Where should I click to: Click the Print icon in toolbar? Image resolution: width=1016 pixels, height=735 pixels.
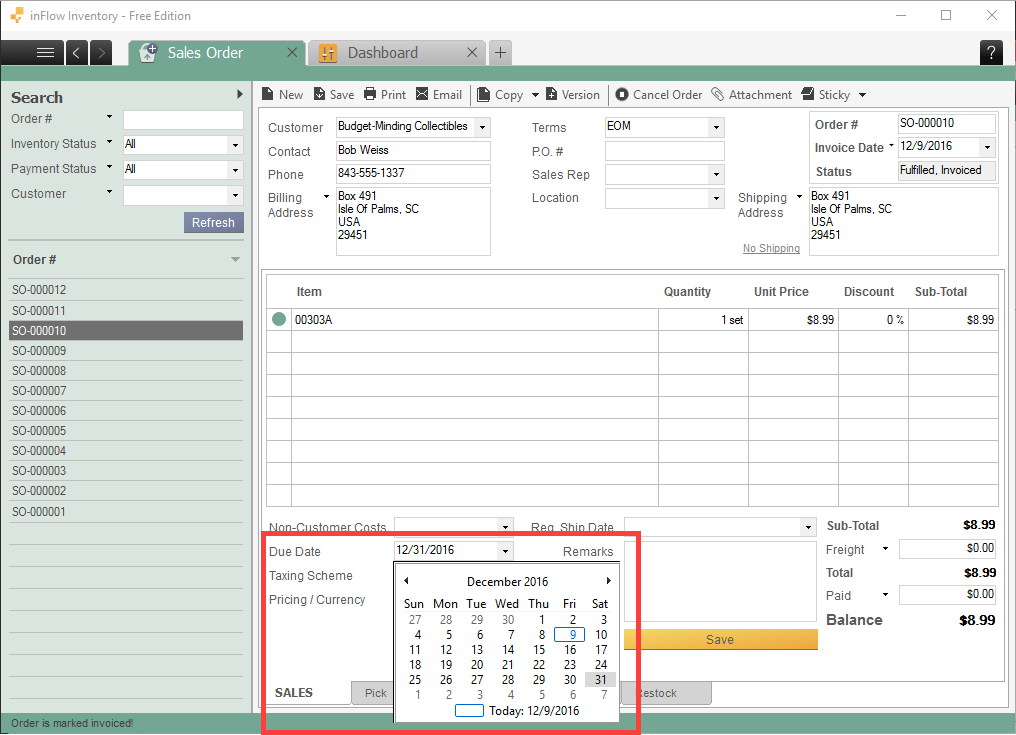[370, 94]
